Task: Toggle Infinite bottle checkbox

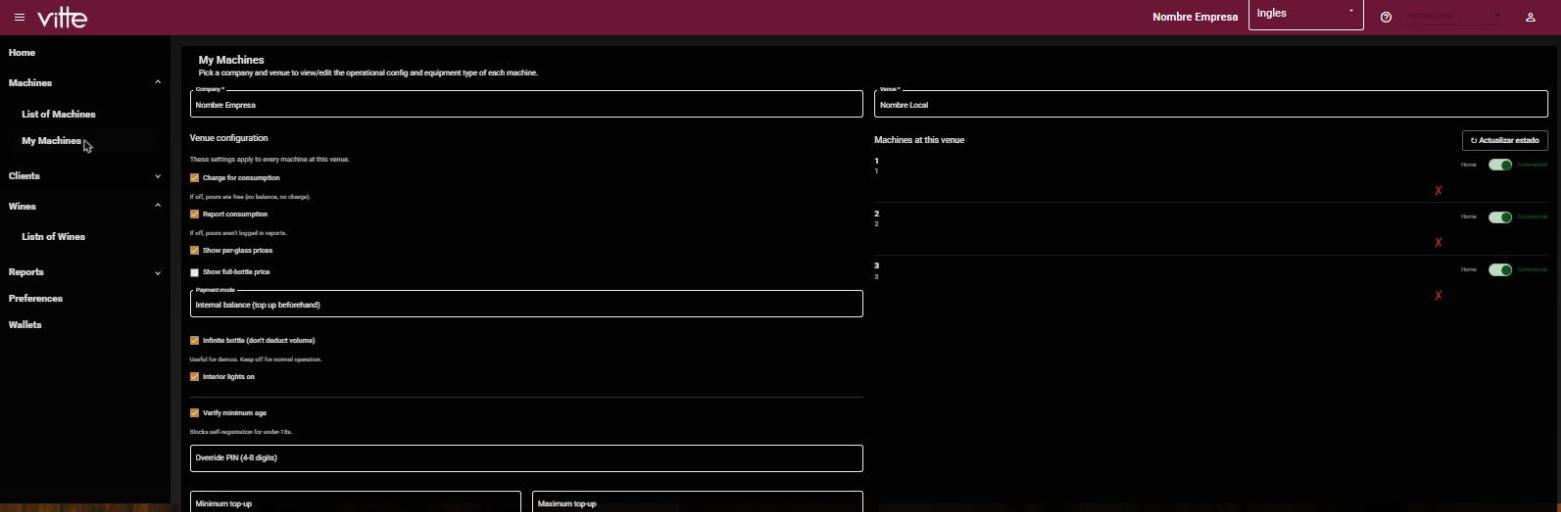Action: (194, 340)
